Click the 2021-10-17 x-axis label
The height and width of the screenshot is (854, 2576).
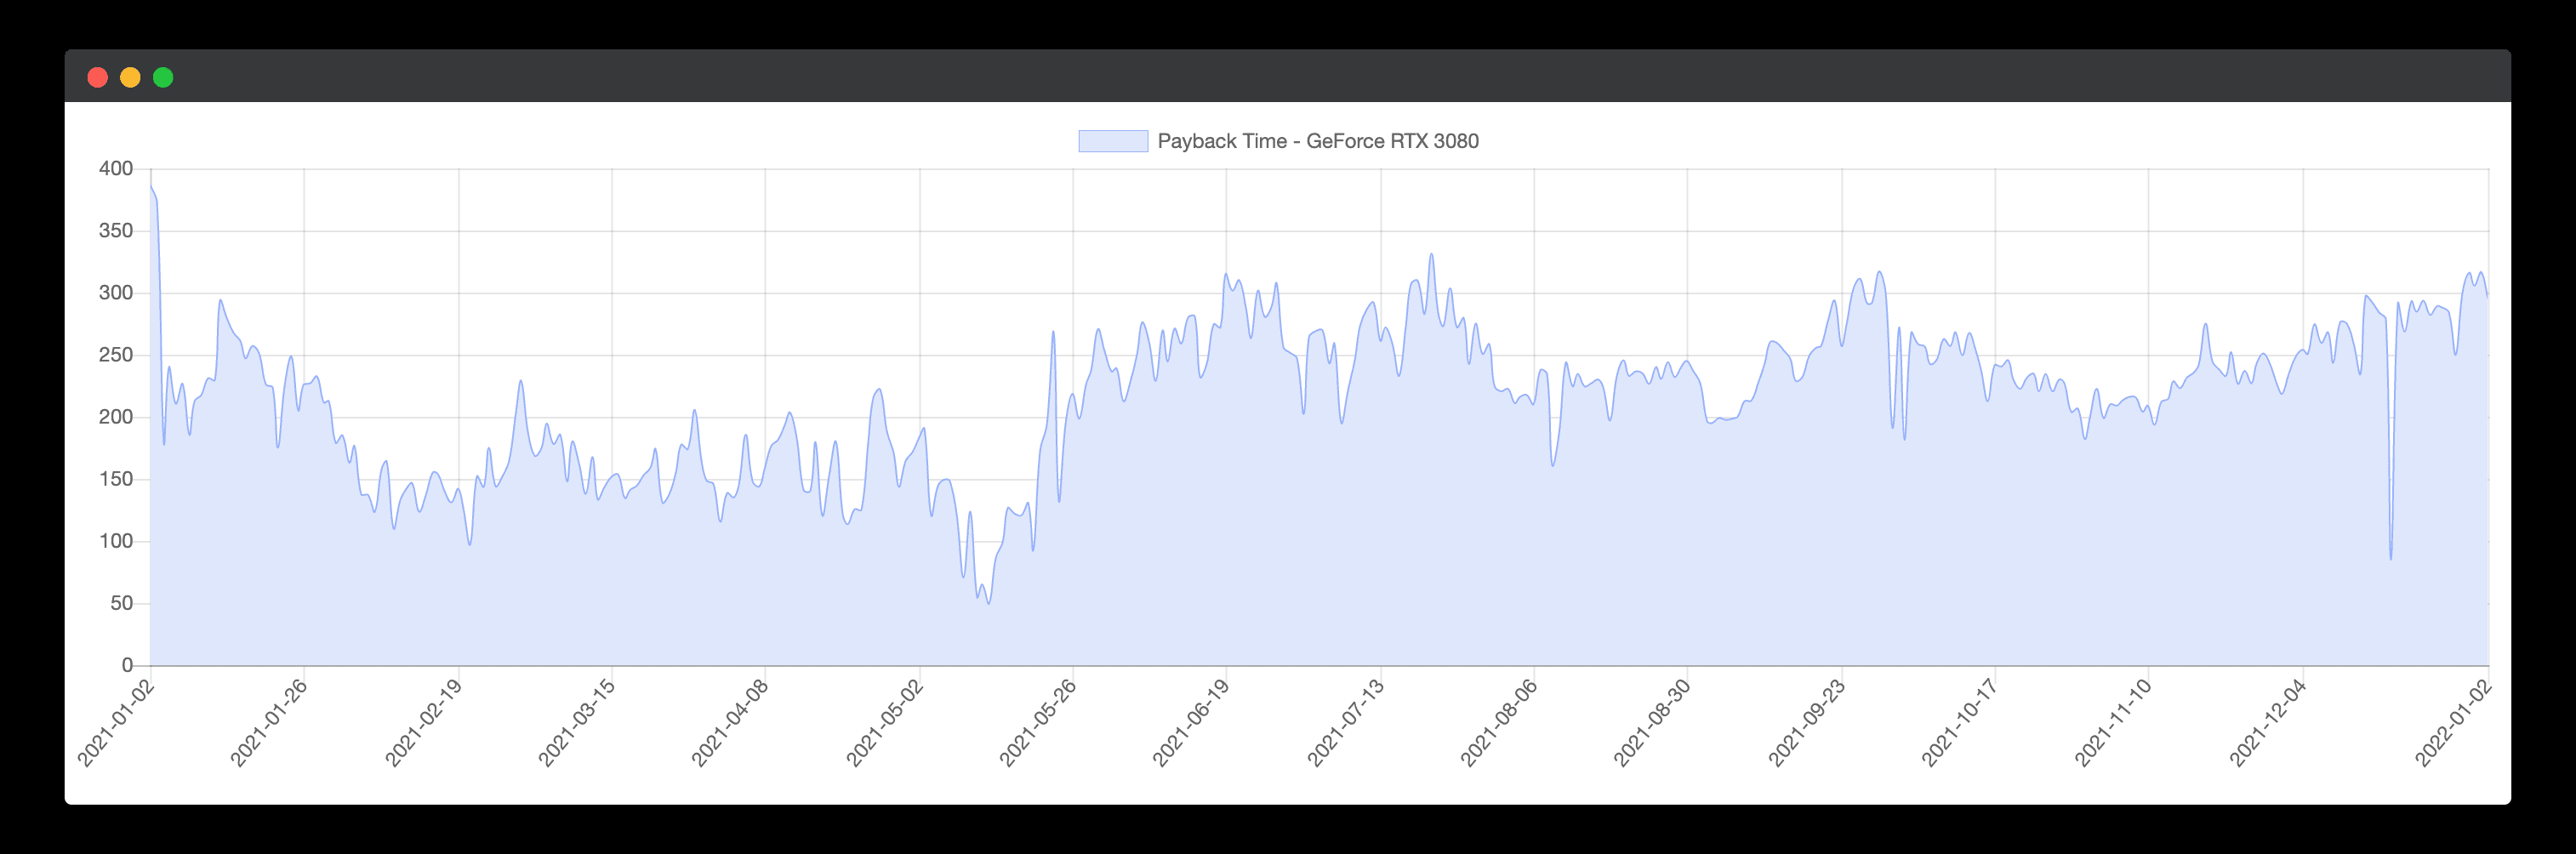coord(1960,723)
